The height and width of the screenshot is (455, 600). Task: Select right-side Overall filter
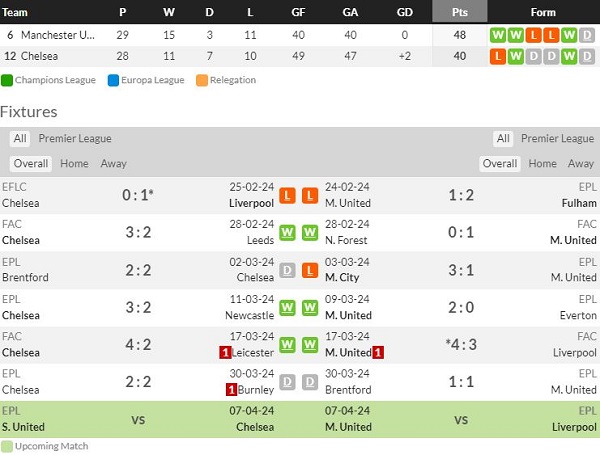click(500, 164)
